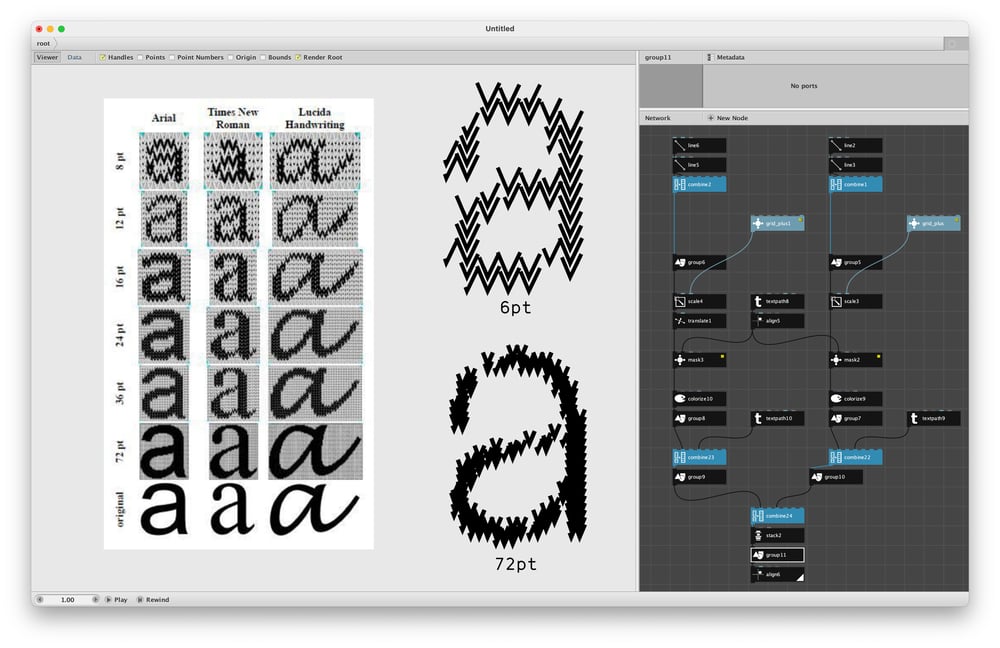
Task: Turn on the Point Numbers checkbox
Action: click(x=172, y=57)
